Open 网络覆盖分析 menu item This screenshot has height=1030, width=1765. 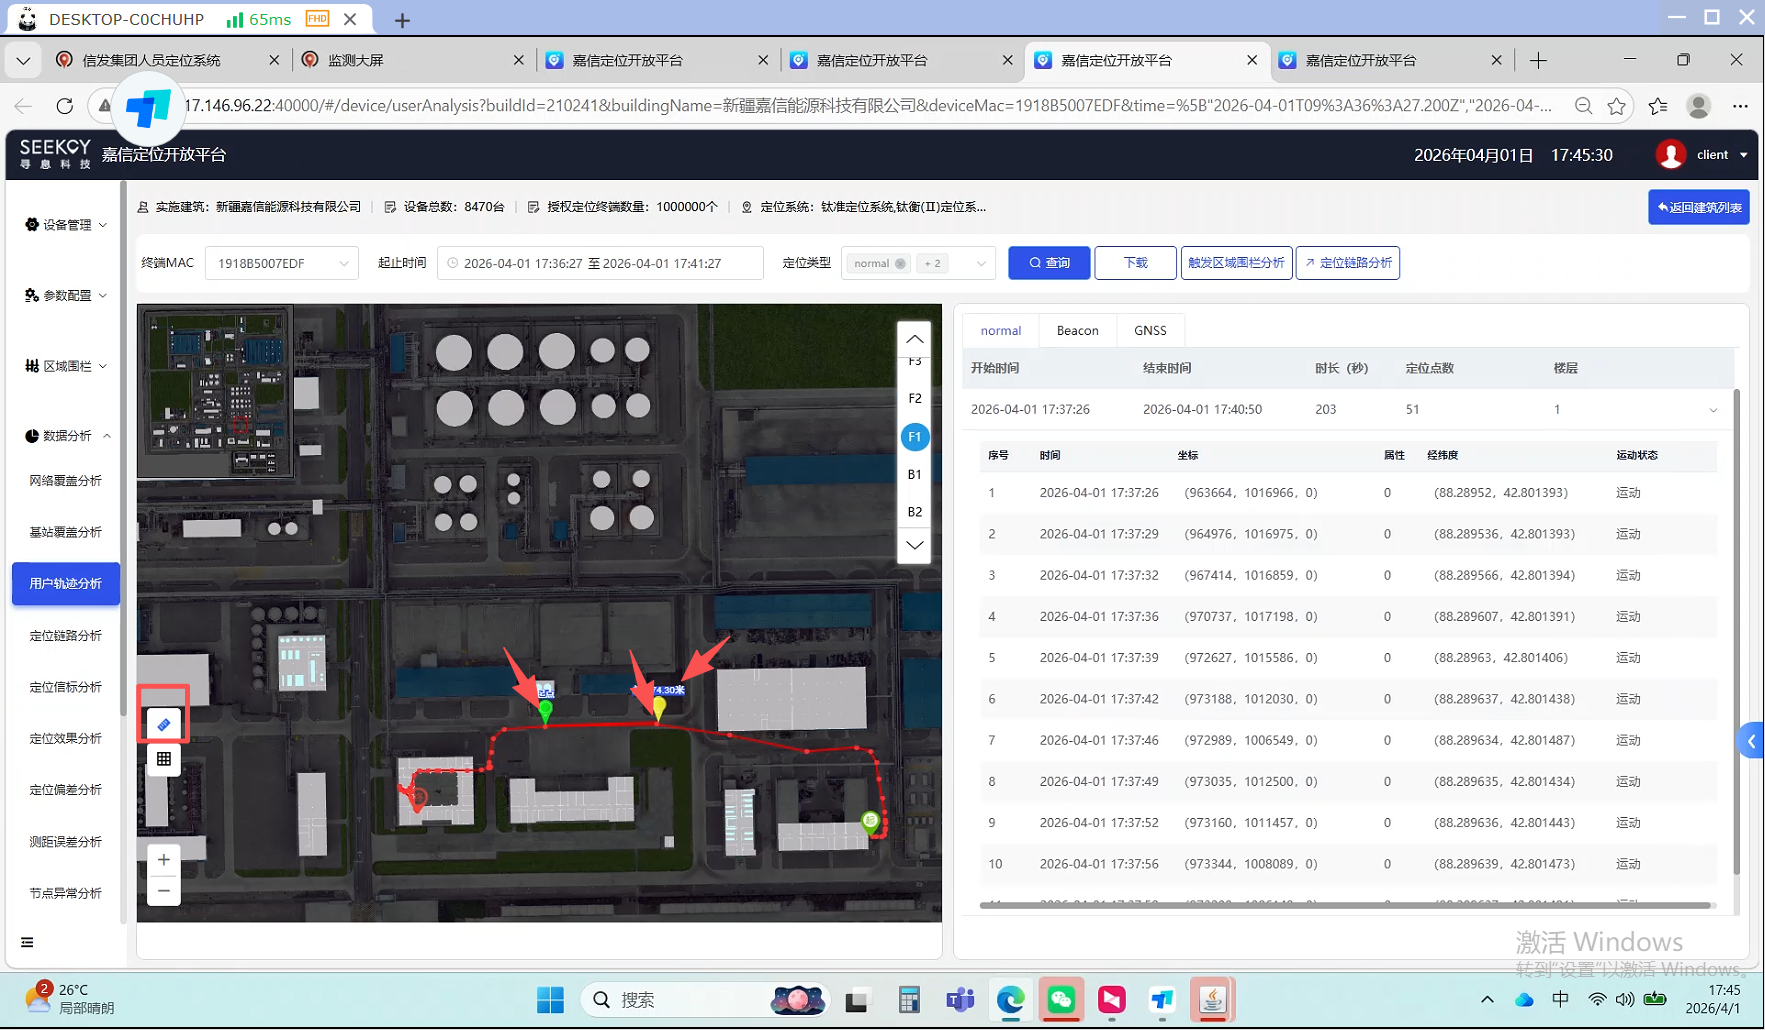pyautogui.click(x=66, y=481)
